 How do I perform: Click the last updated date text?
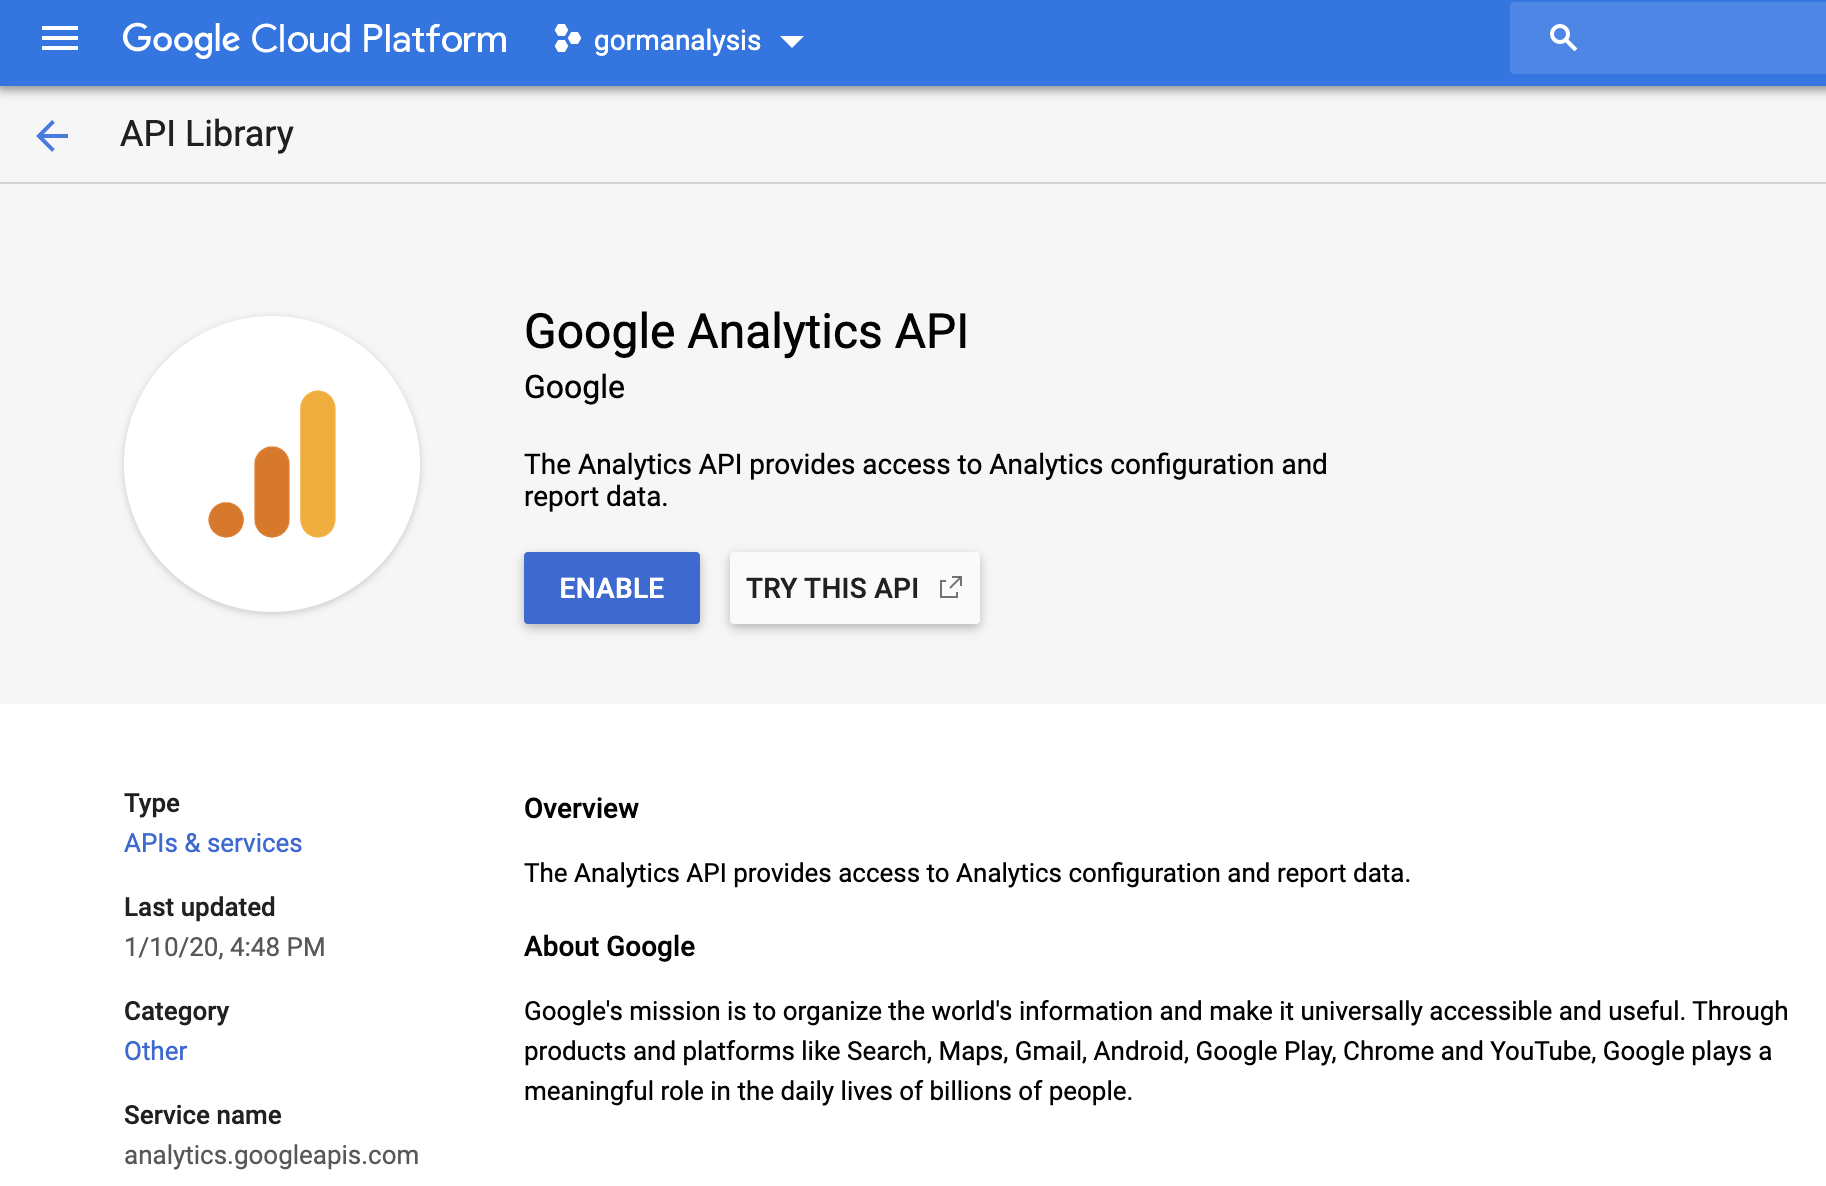coord(225,947)
